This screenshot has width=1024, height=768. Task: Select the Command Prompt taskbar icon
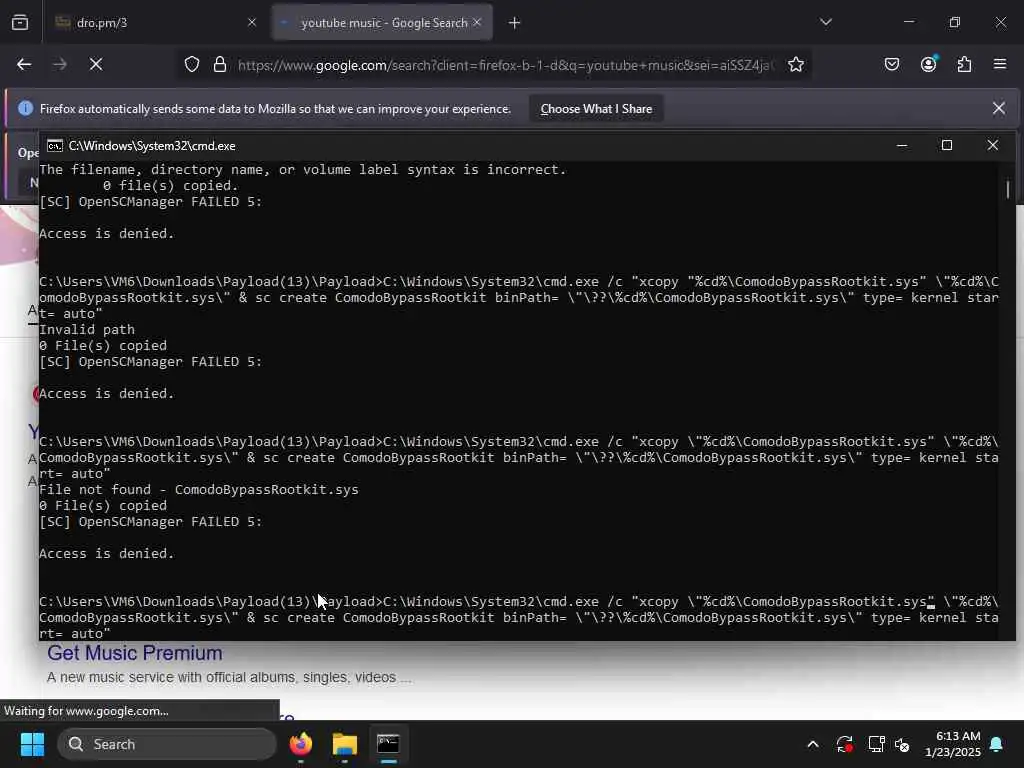389,744
